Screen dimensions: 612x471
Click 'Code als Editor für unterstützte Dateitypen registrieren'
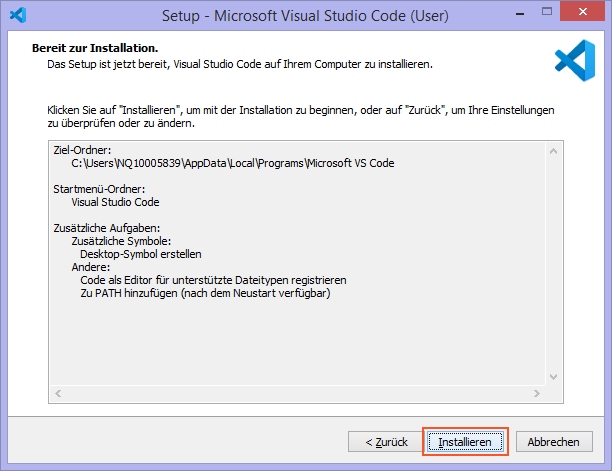click(213, 280)
